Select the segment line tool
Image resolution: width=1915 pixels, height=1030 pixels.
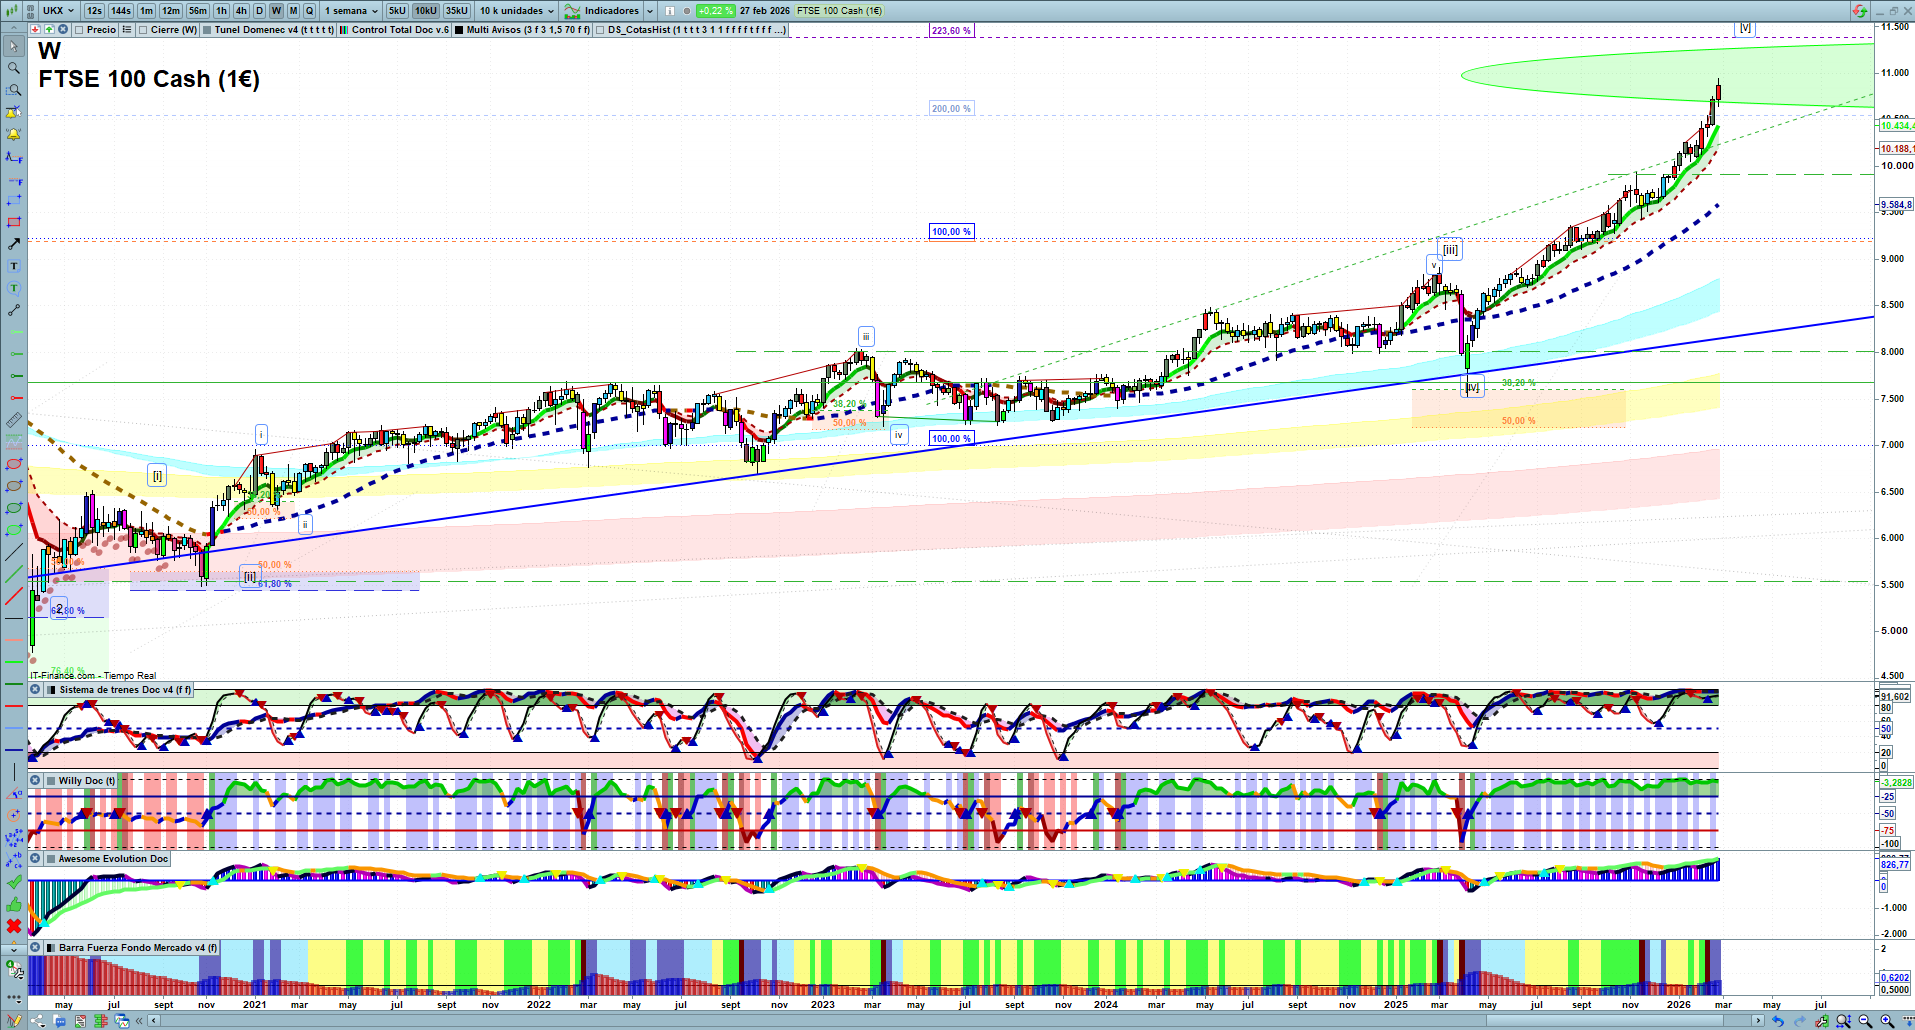14,310
